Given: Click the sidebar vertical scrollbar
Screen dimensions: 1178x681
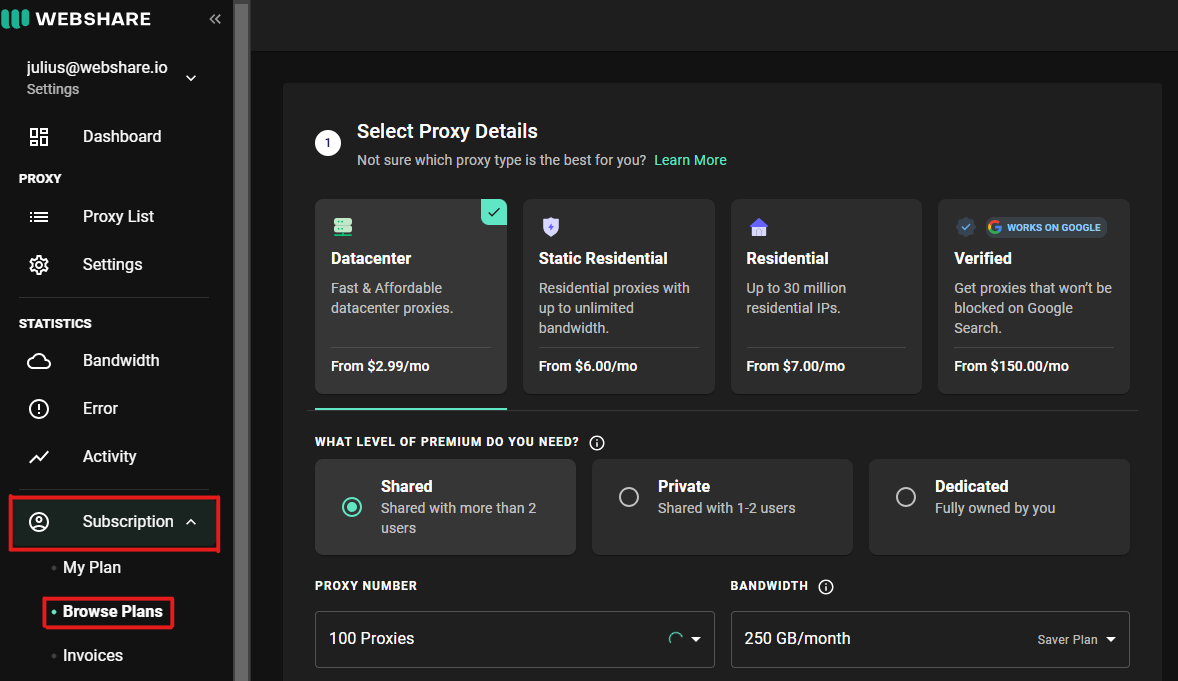Looking at the screenshot, I should (x=241, y=342).
